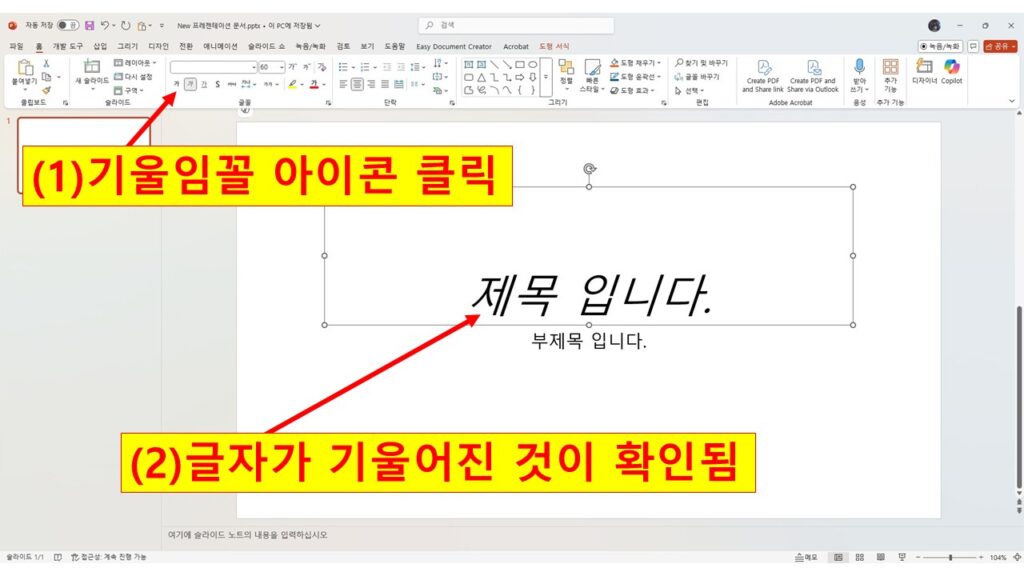The image size is (1024, 576).
Task: Click the Slide Show icon in status bar
Action: pos(902,557)
